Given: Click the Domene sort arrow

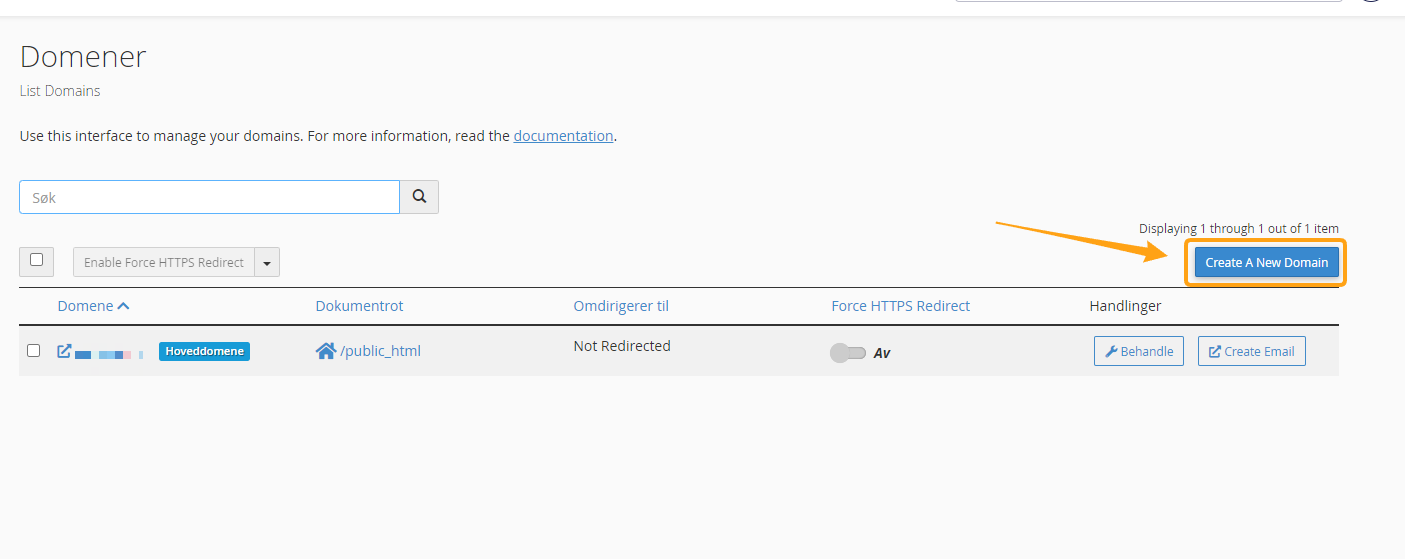Looking at the screenshot, I should (x=124, y=306).
